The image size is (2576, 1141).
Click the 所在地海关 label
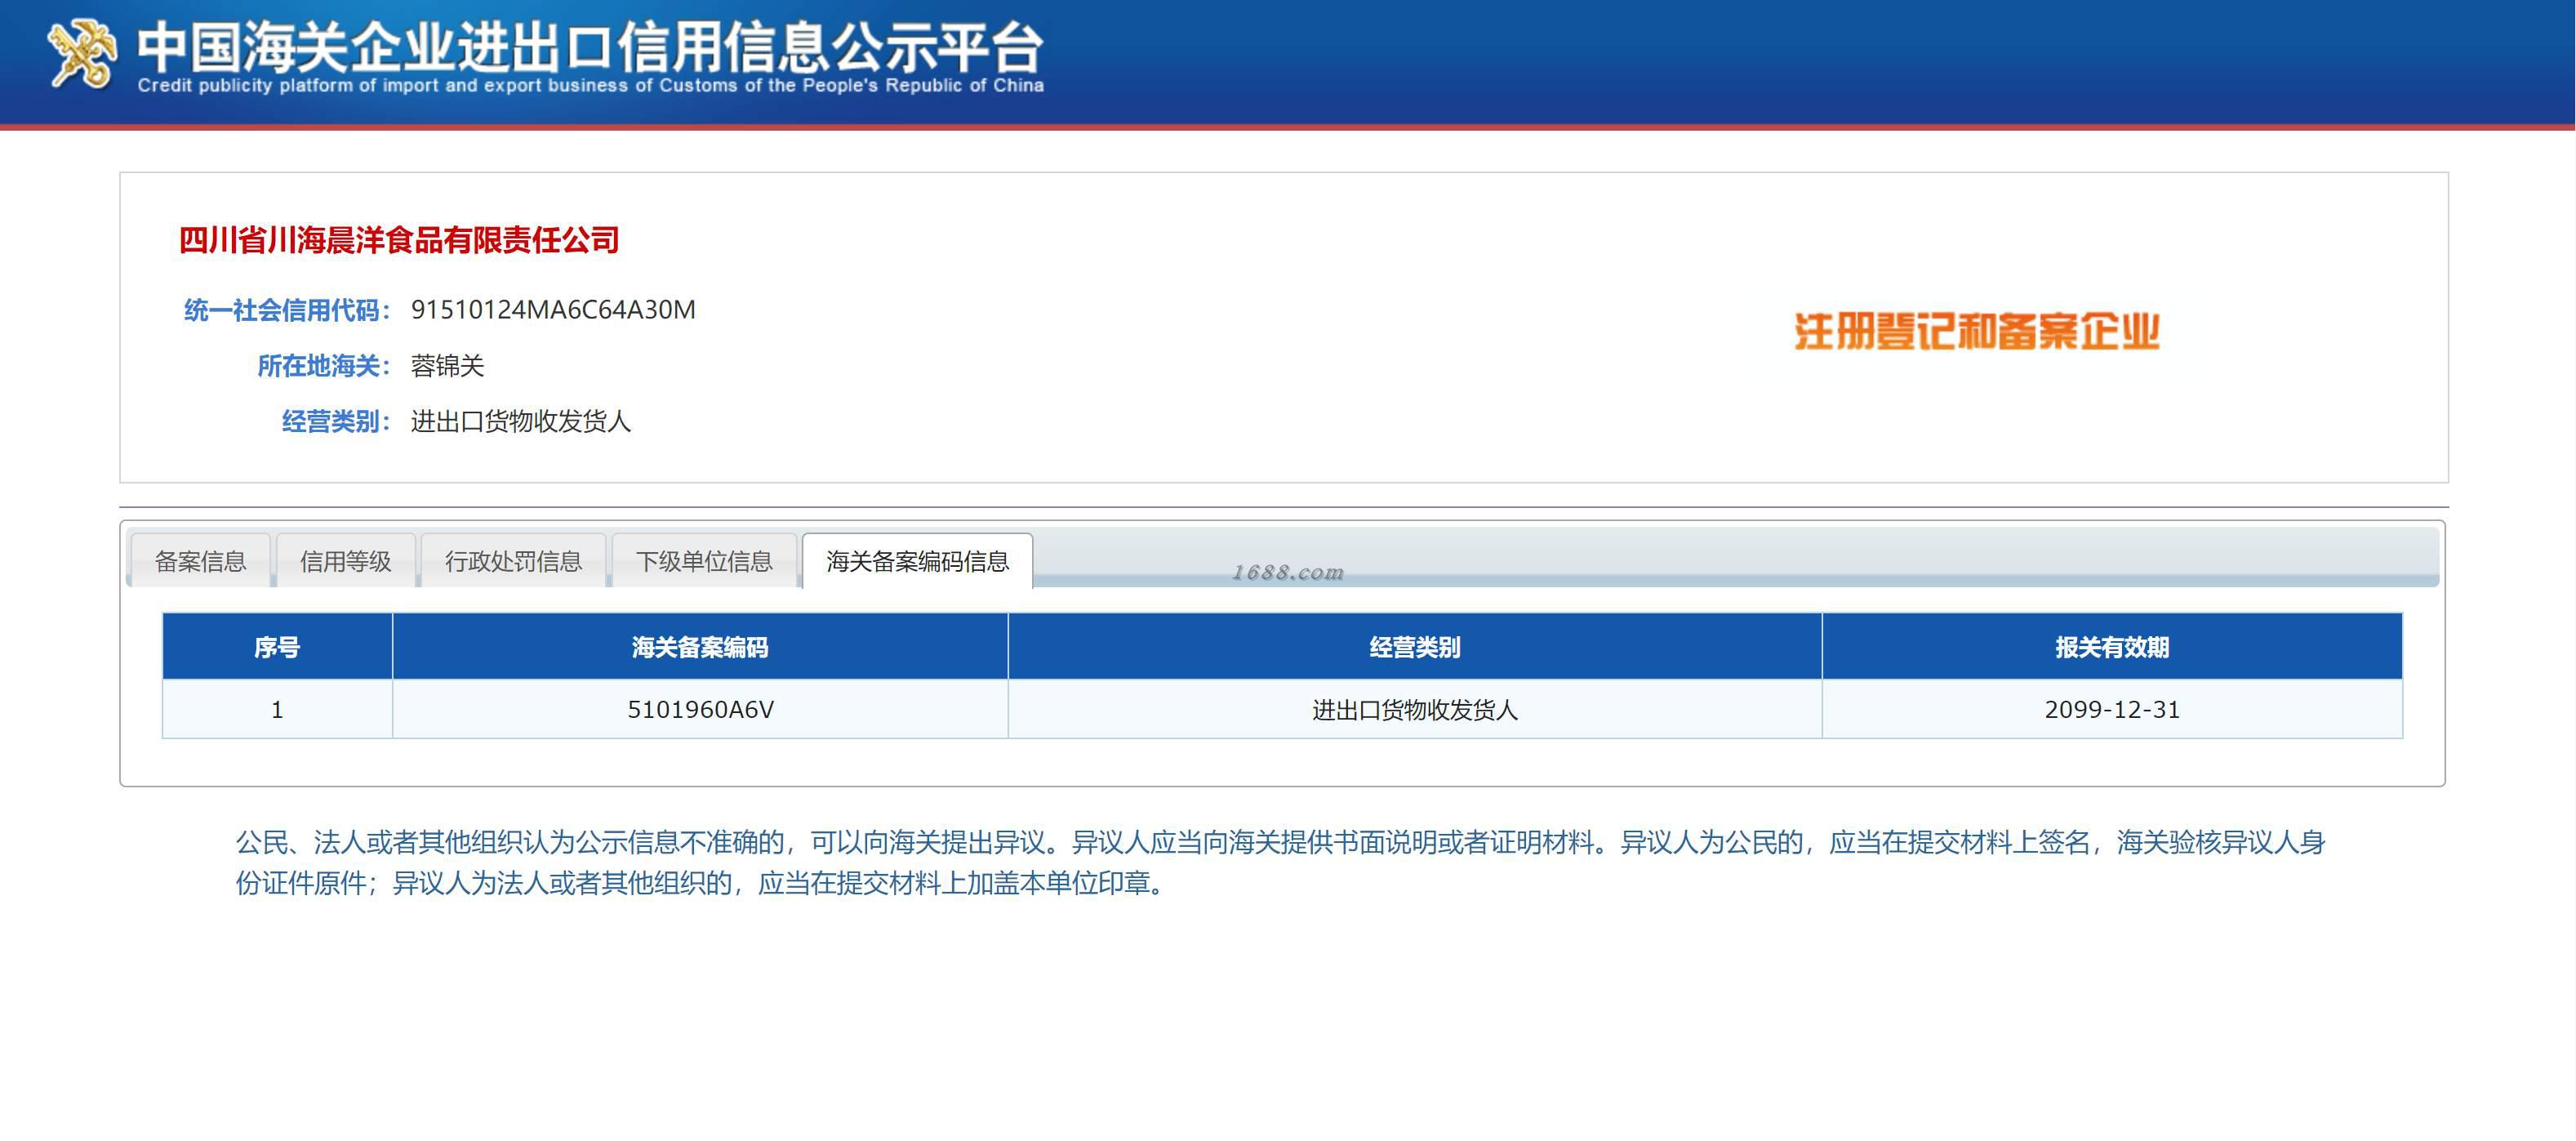[323, 366]
